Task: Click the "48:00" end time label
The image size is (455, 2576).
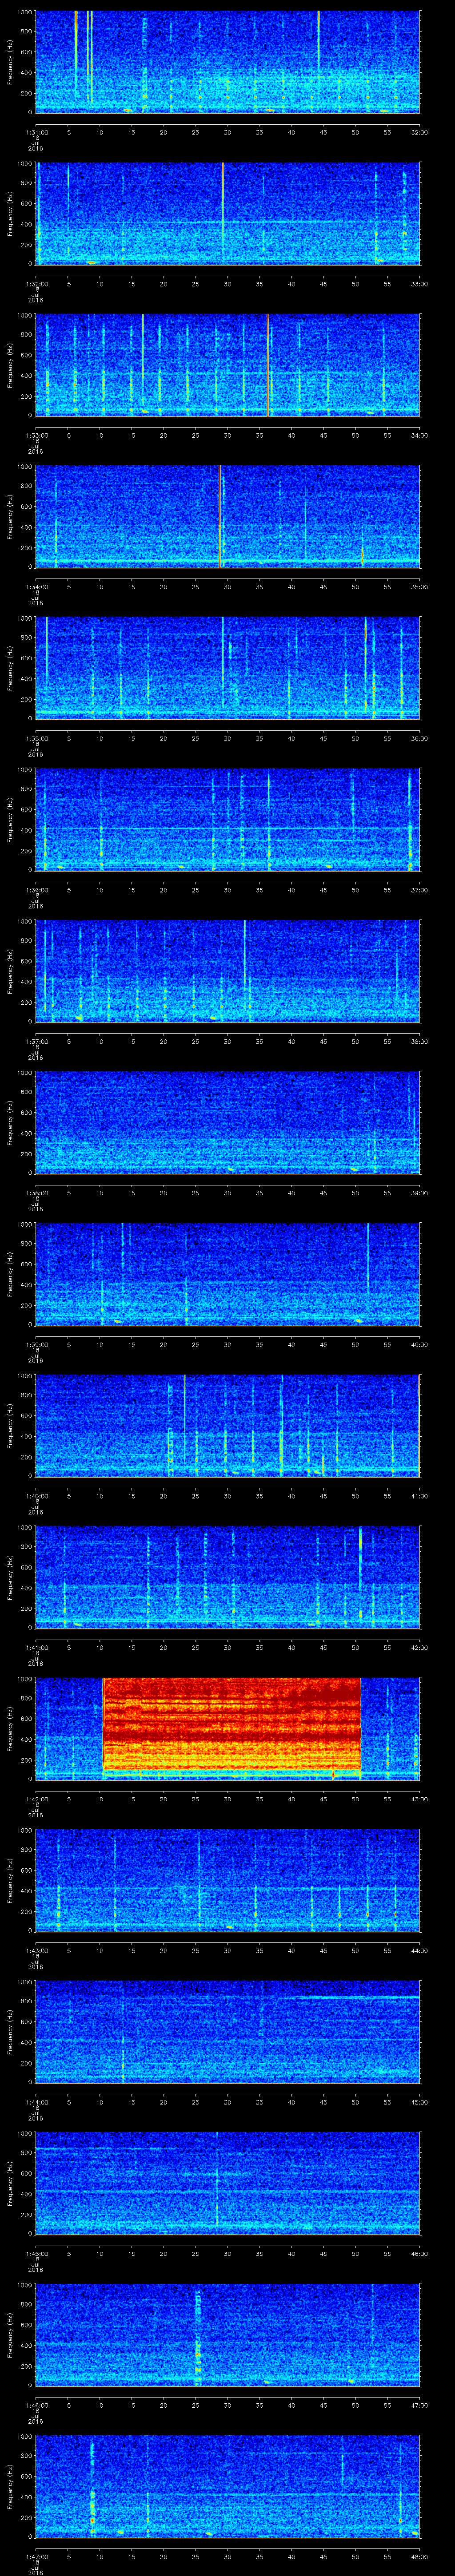Action: point(419,2556)
